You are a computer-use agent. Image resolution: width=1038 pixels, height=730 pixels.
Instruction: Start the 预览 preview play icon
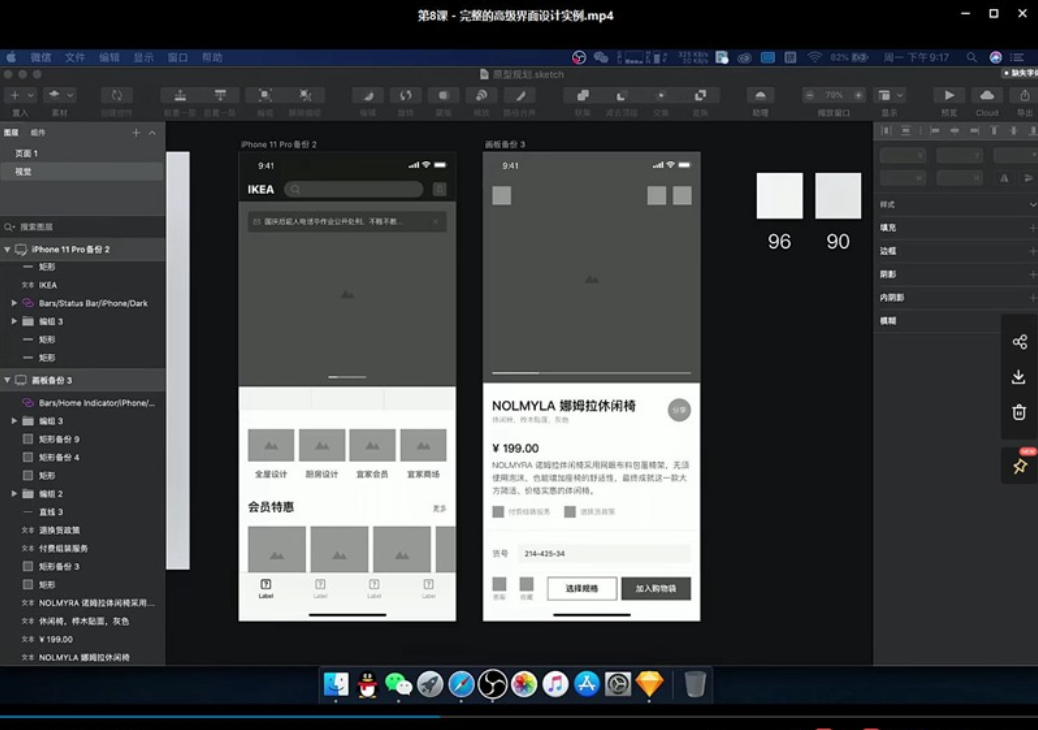point(949,95)
